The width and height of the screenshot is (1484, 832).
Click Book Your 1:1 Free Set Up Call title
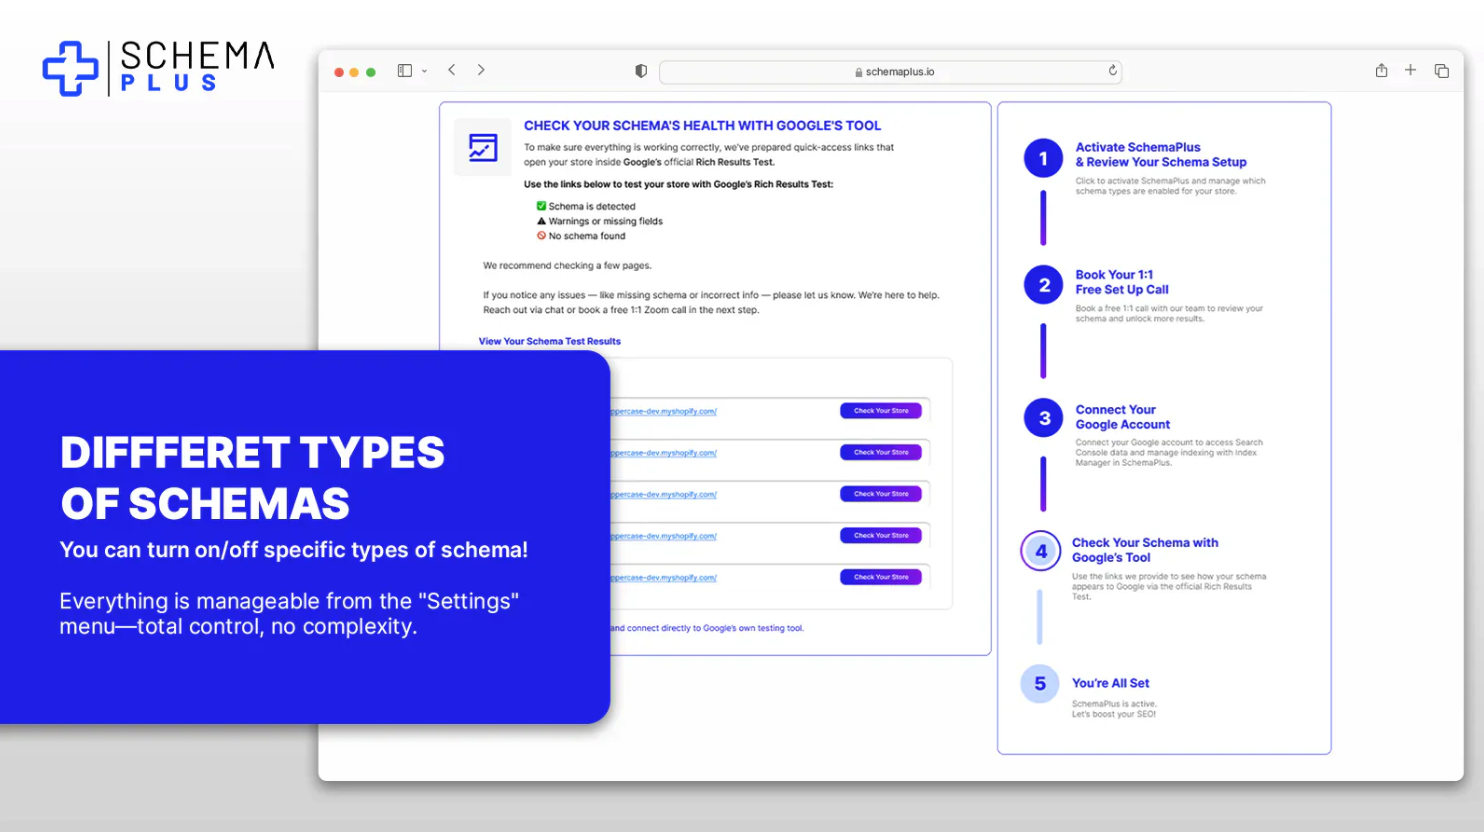coord(1122,282)
